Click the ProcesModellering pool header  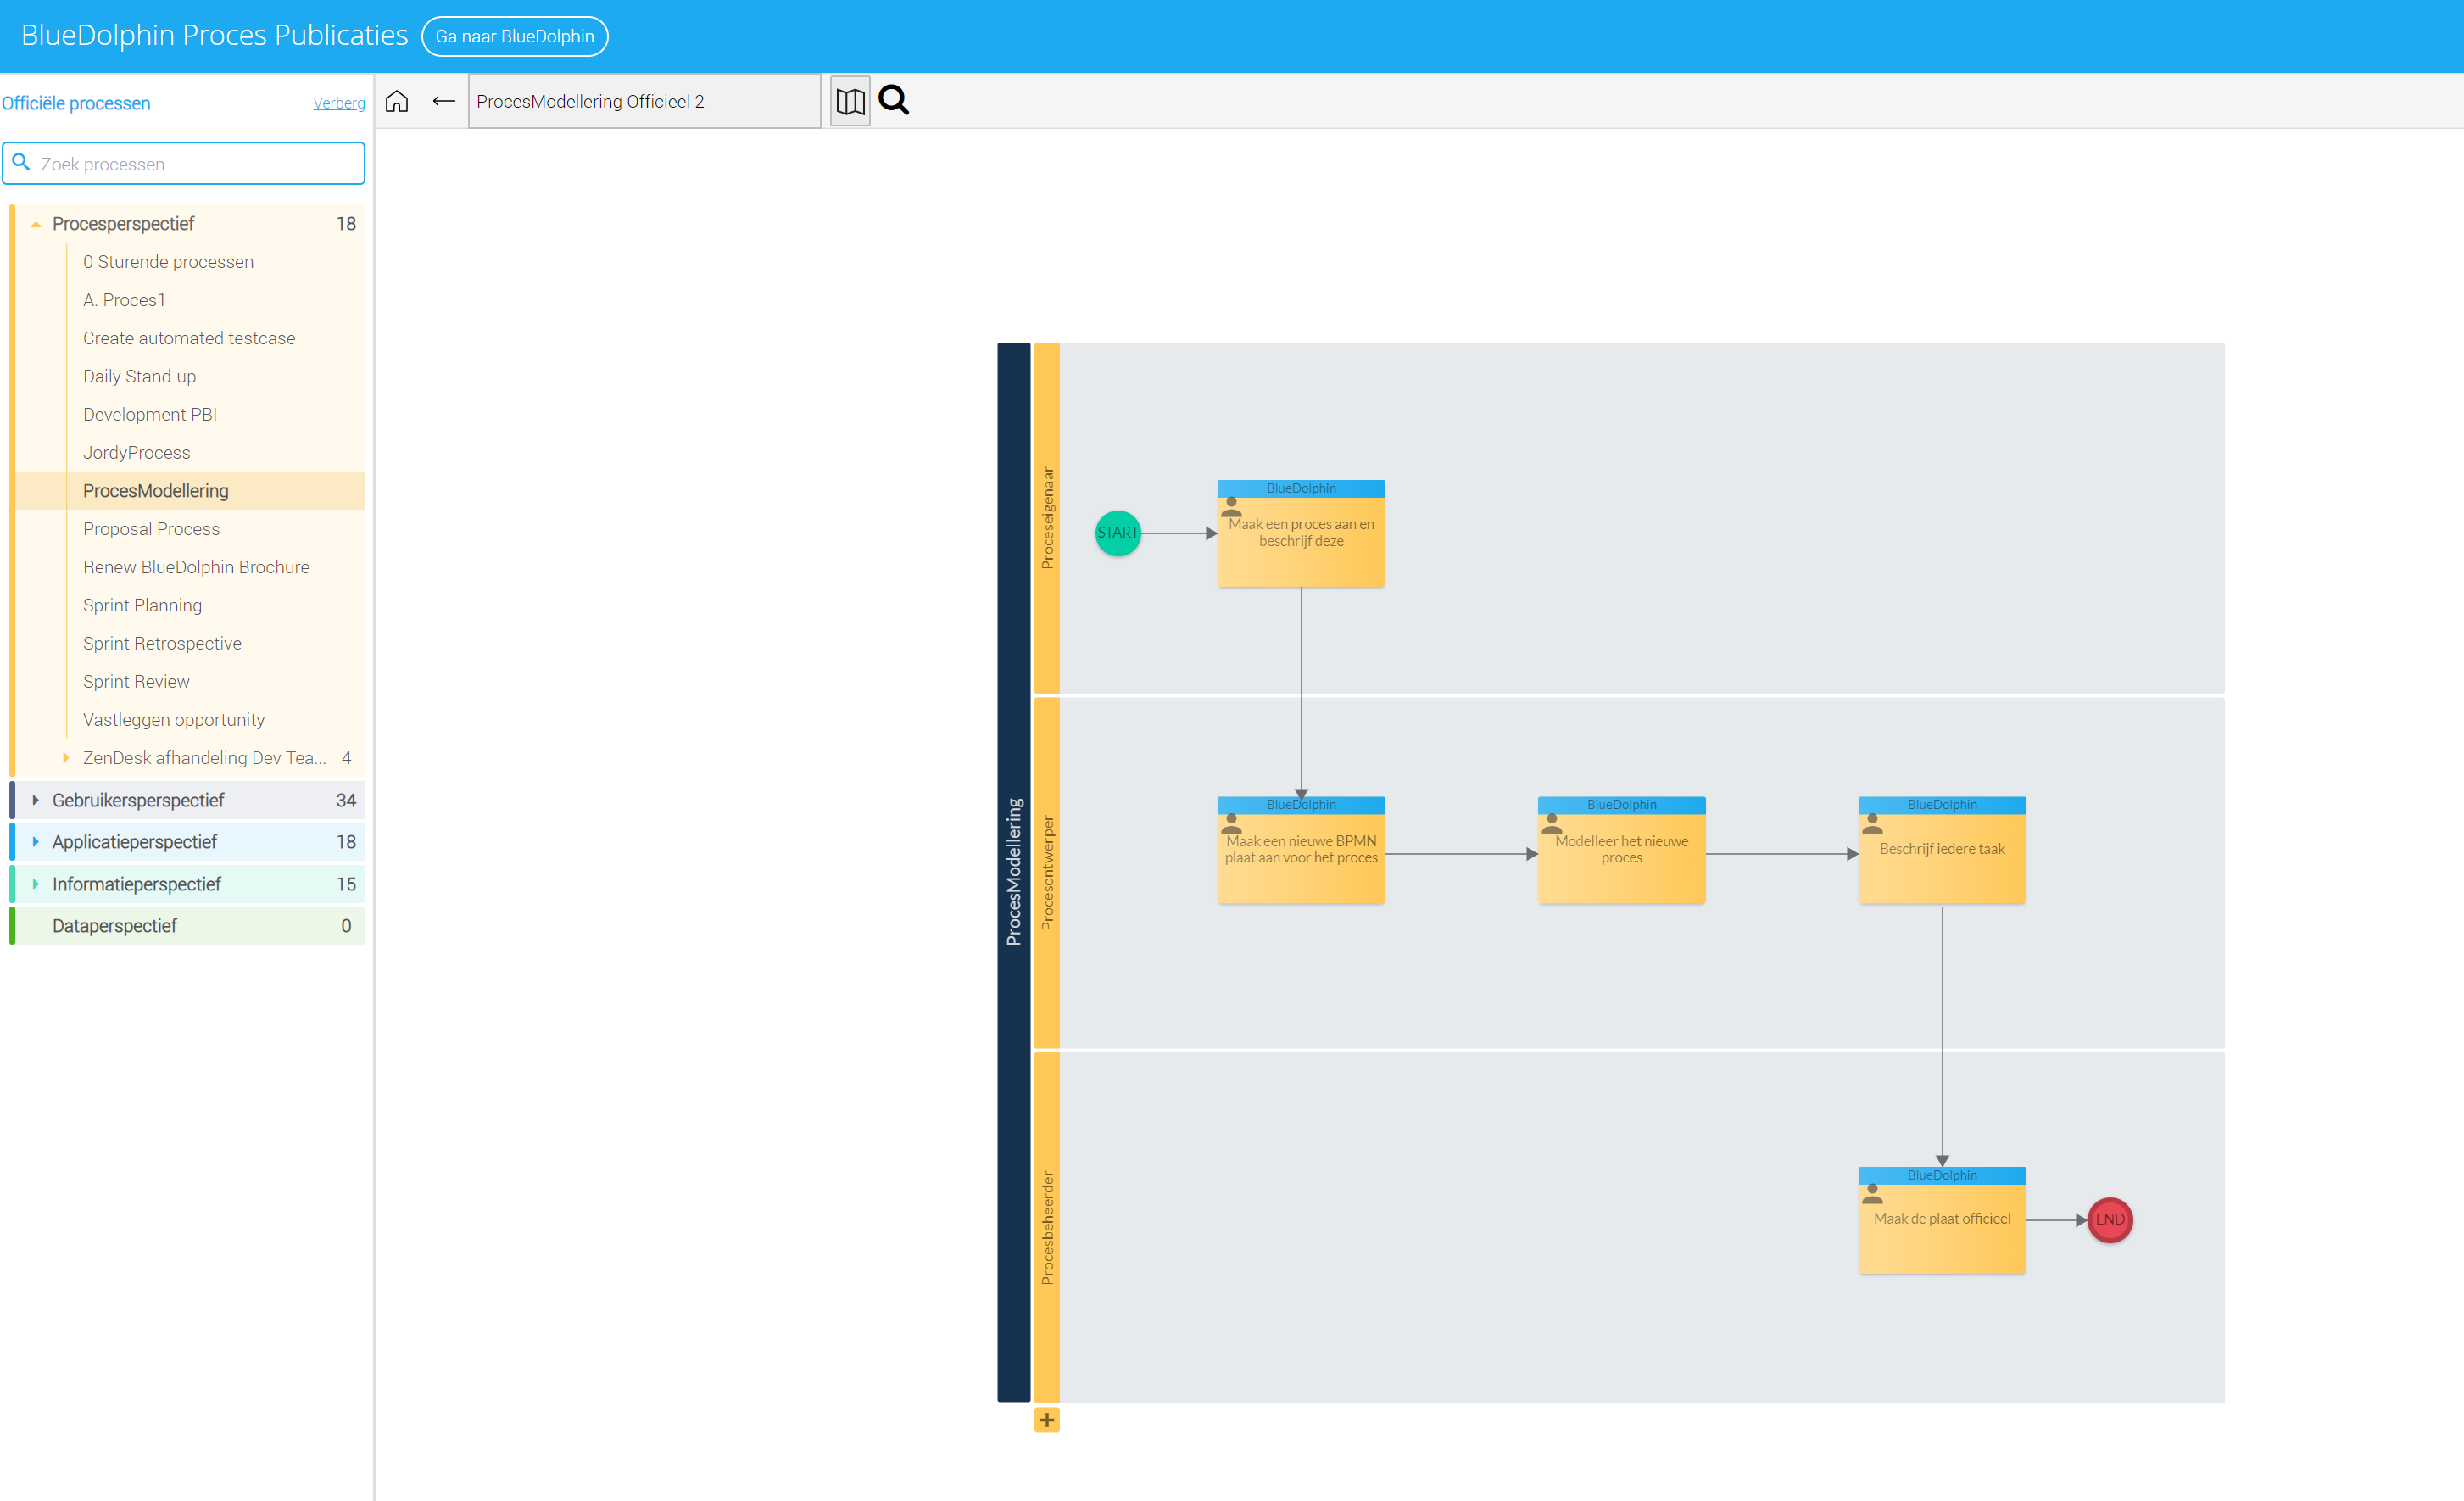[x=1014, y=872]
